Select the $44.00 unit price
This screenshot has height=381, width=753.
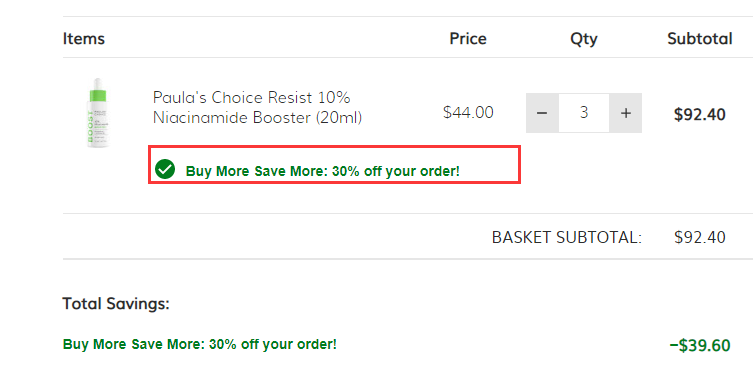[468, 112]
